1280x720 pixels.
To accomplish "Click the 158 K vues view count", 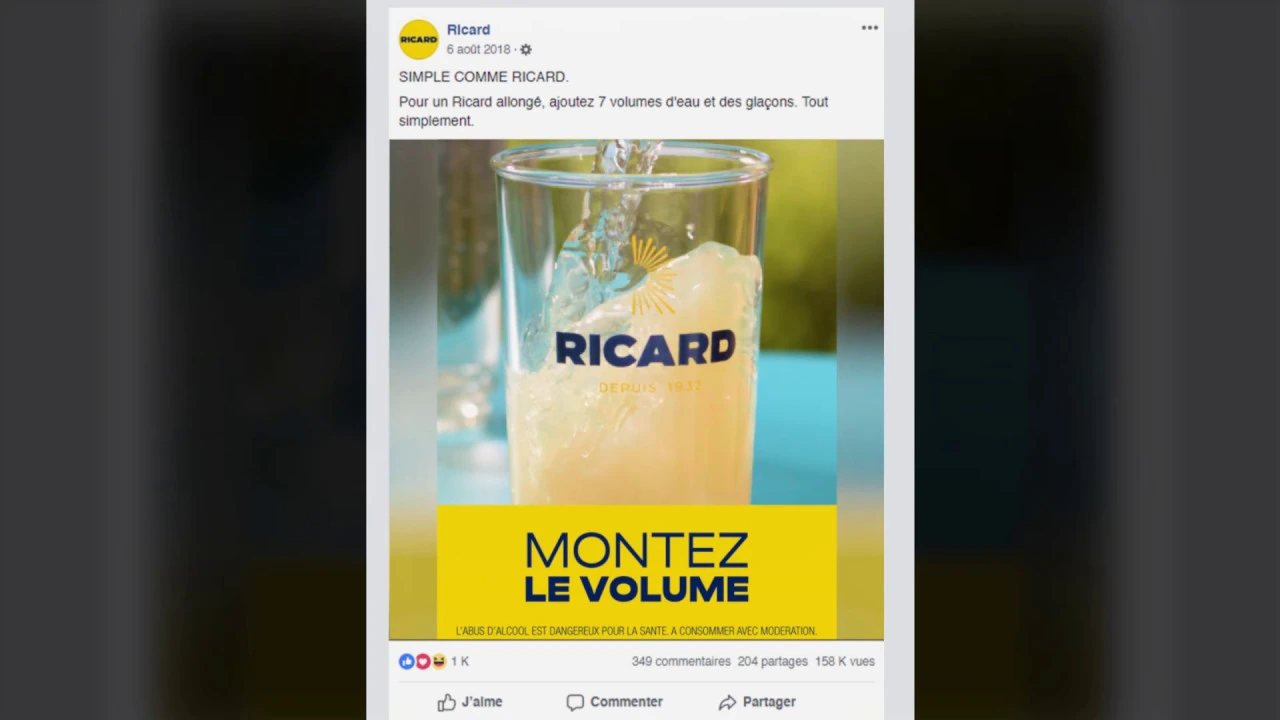I will coord(845,661).
